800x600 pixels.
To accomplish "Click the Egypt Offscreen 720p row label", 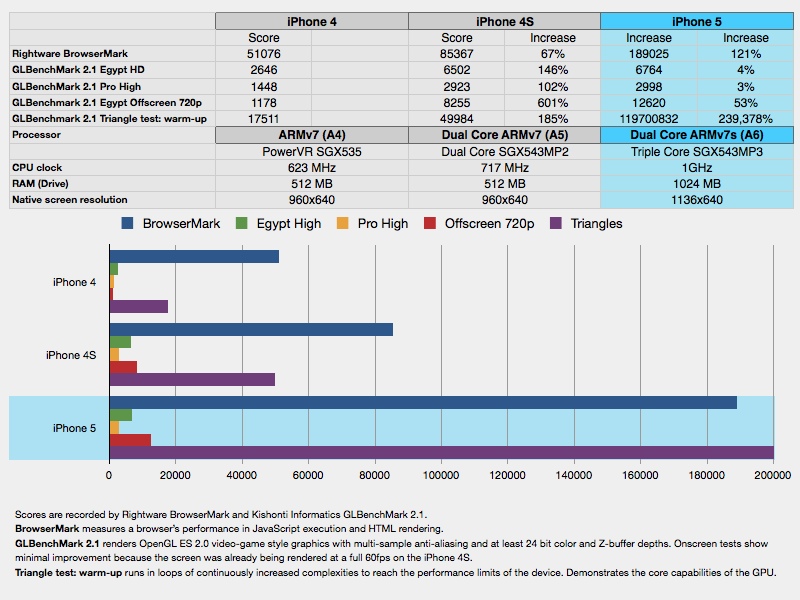I will coord(107,103).
